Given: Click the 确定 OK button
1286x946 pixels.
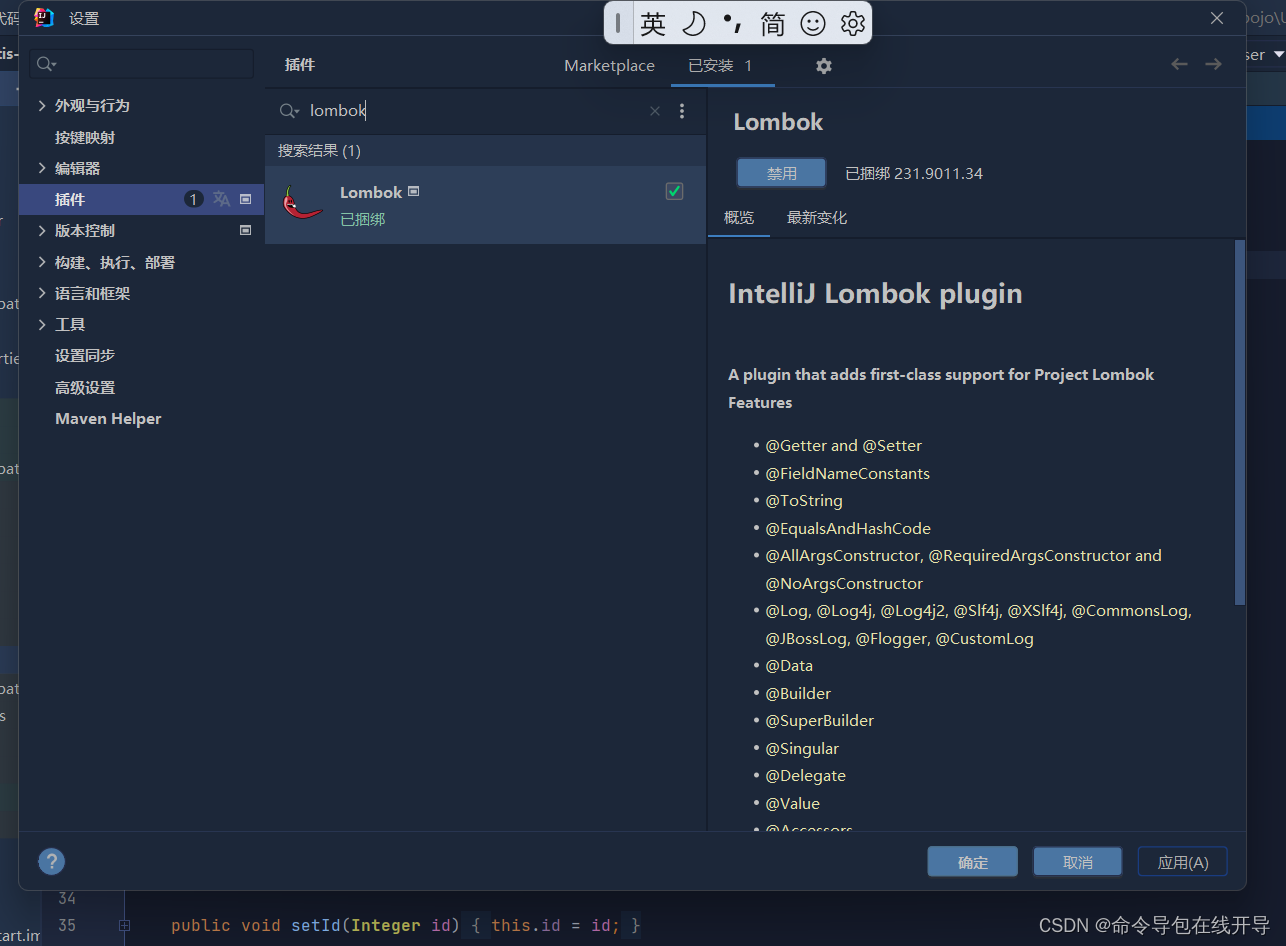Looking at the screenshot, I should coord(973,862).
